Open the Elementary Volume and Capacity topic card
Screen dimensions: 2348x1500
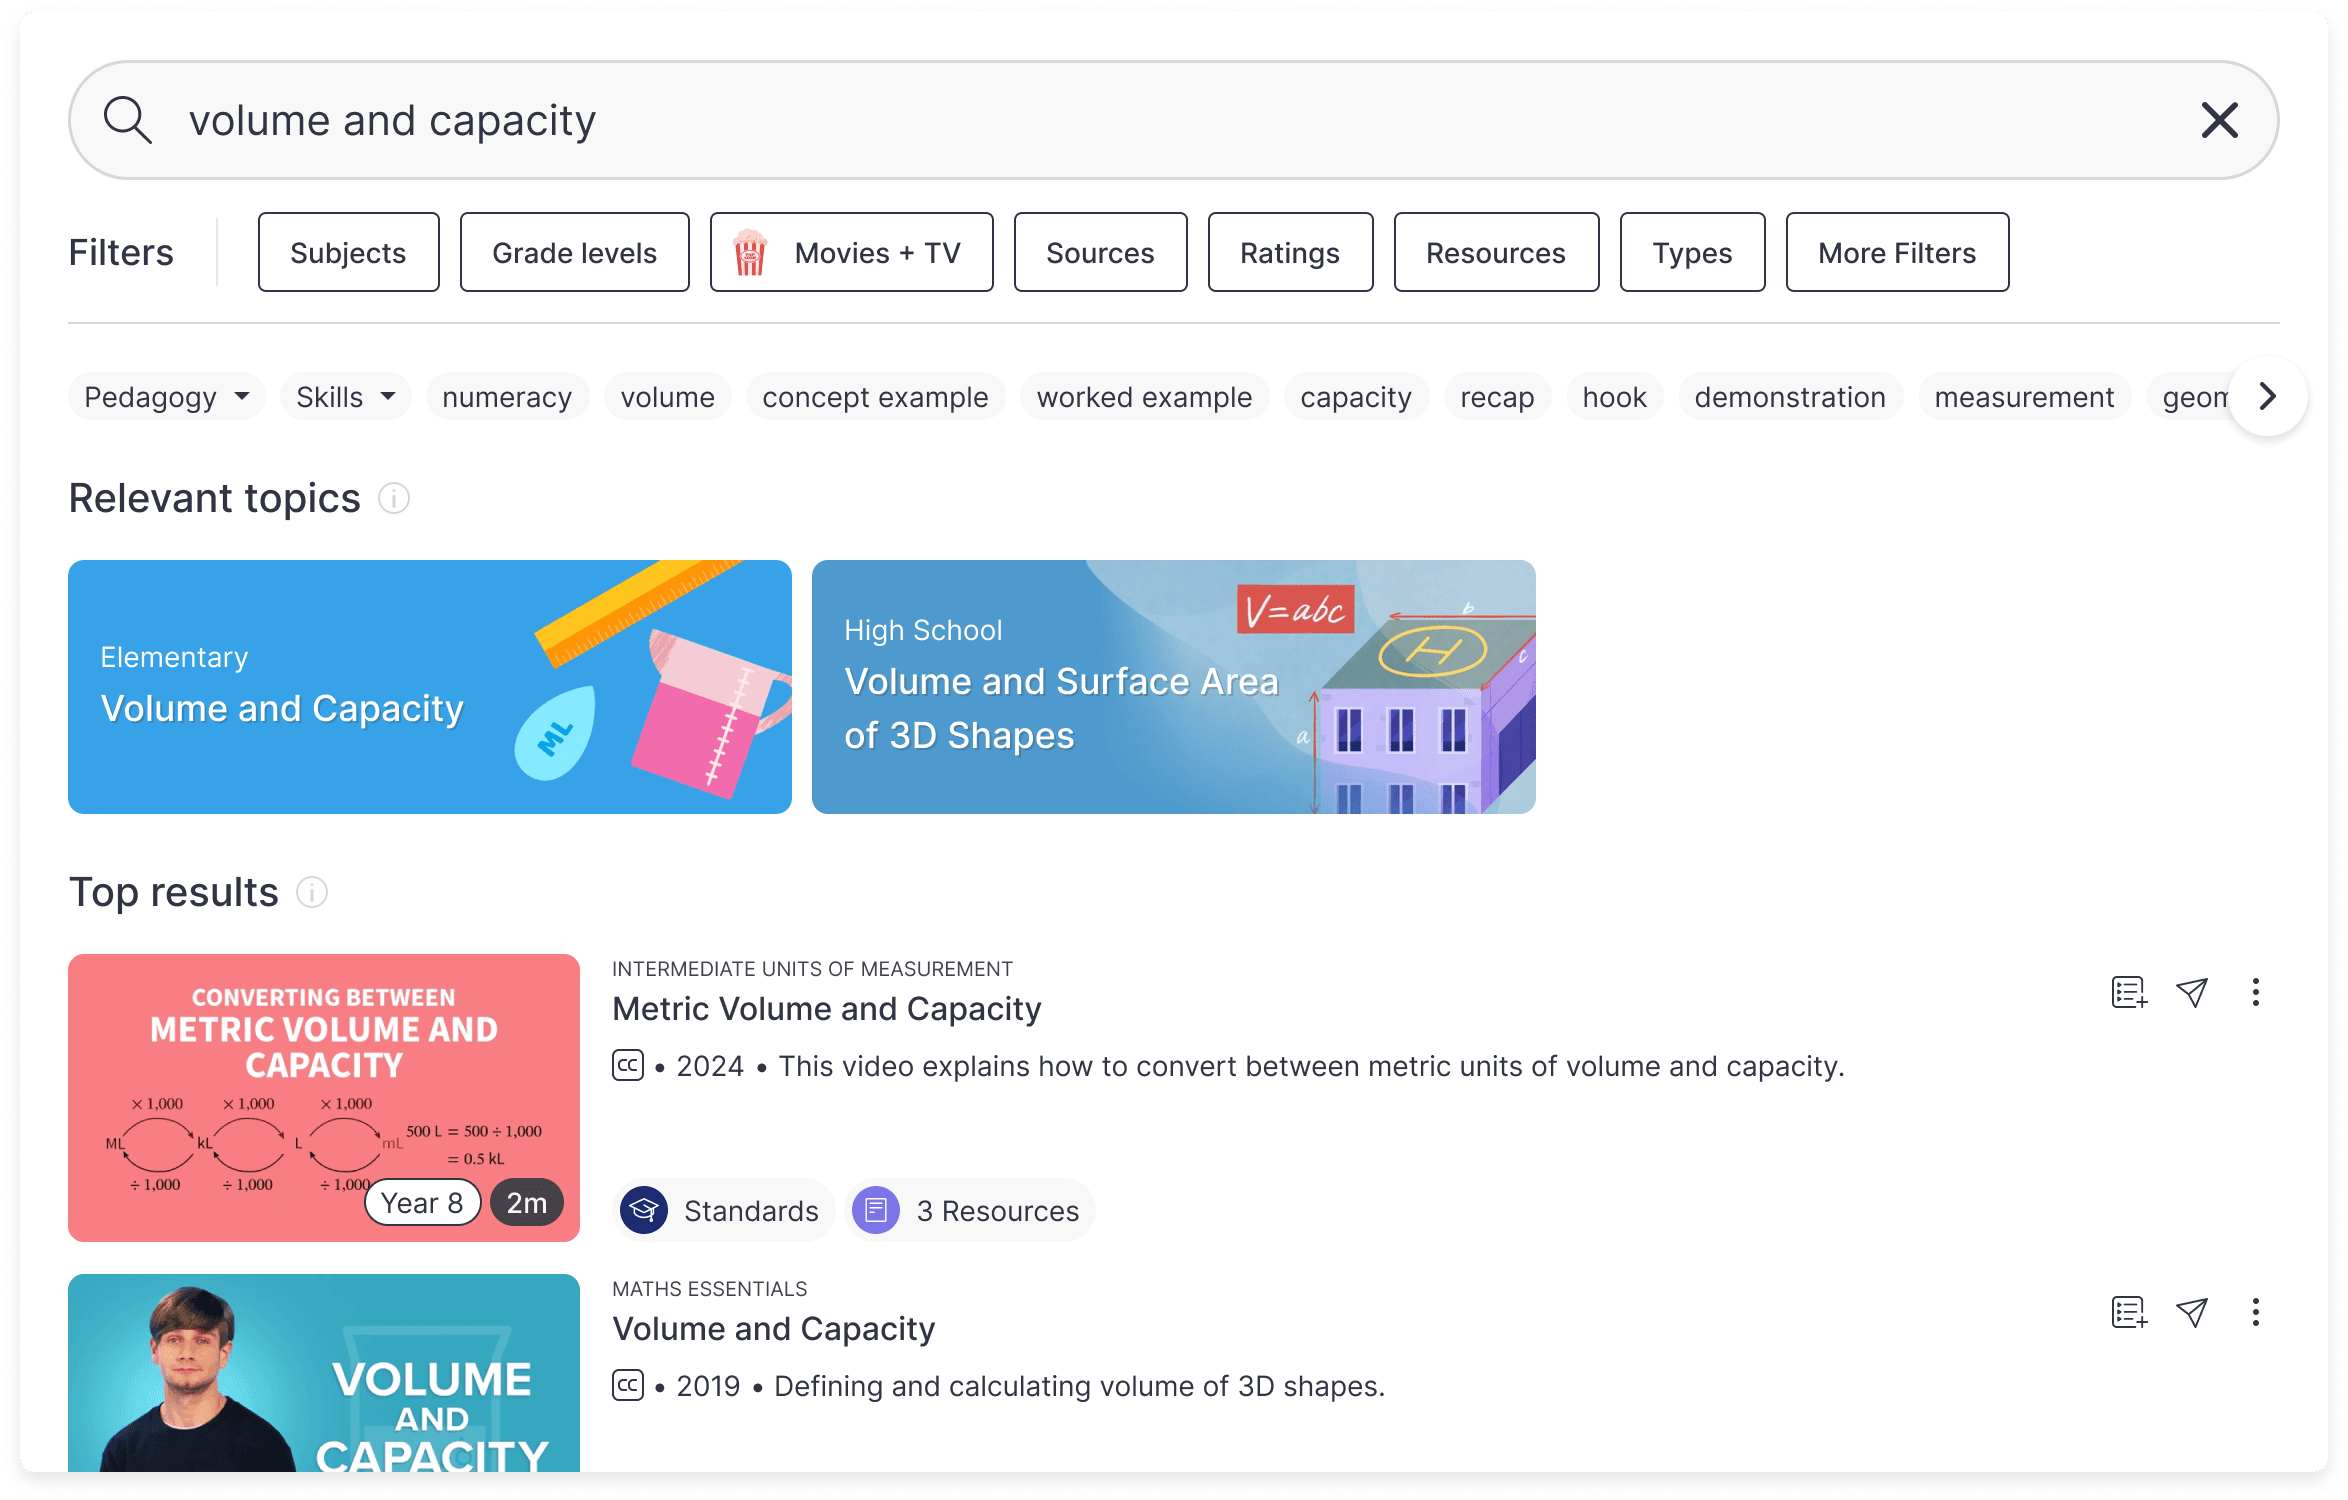click(x=430, y=686)
